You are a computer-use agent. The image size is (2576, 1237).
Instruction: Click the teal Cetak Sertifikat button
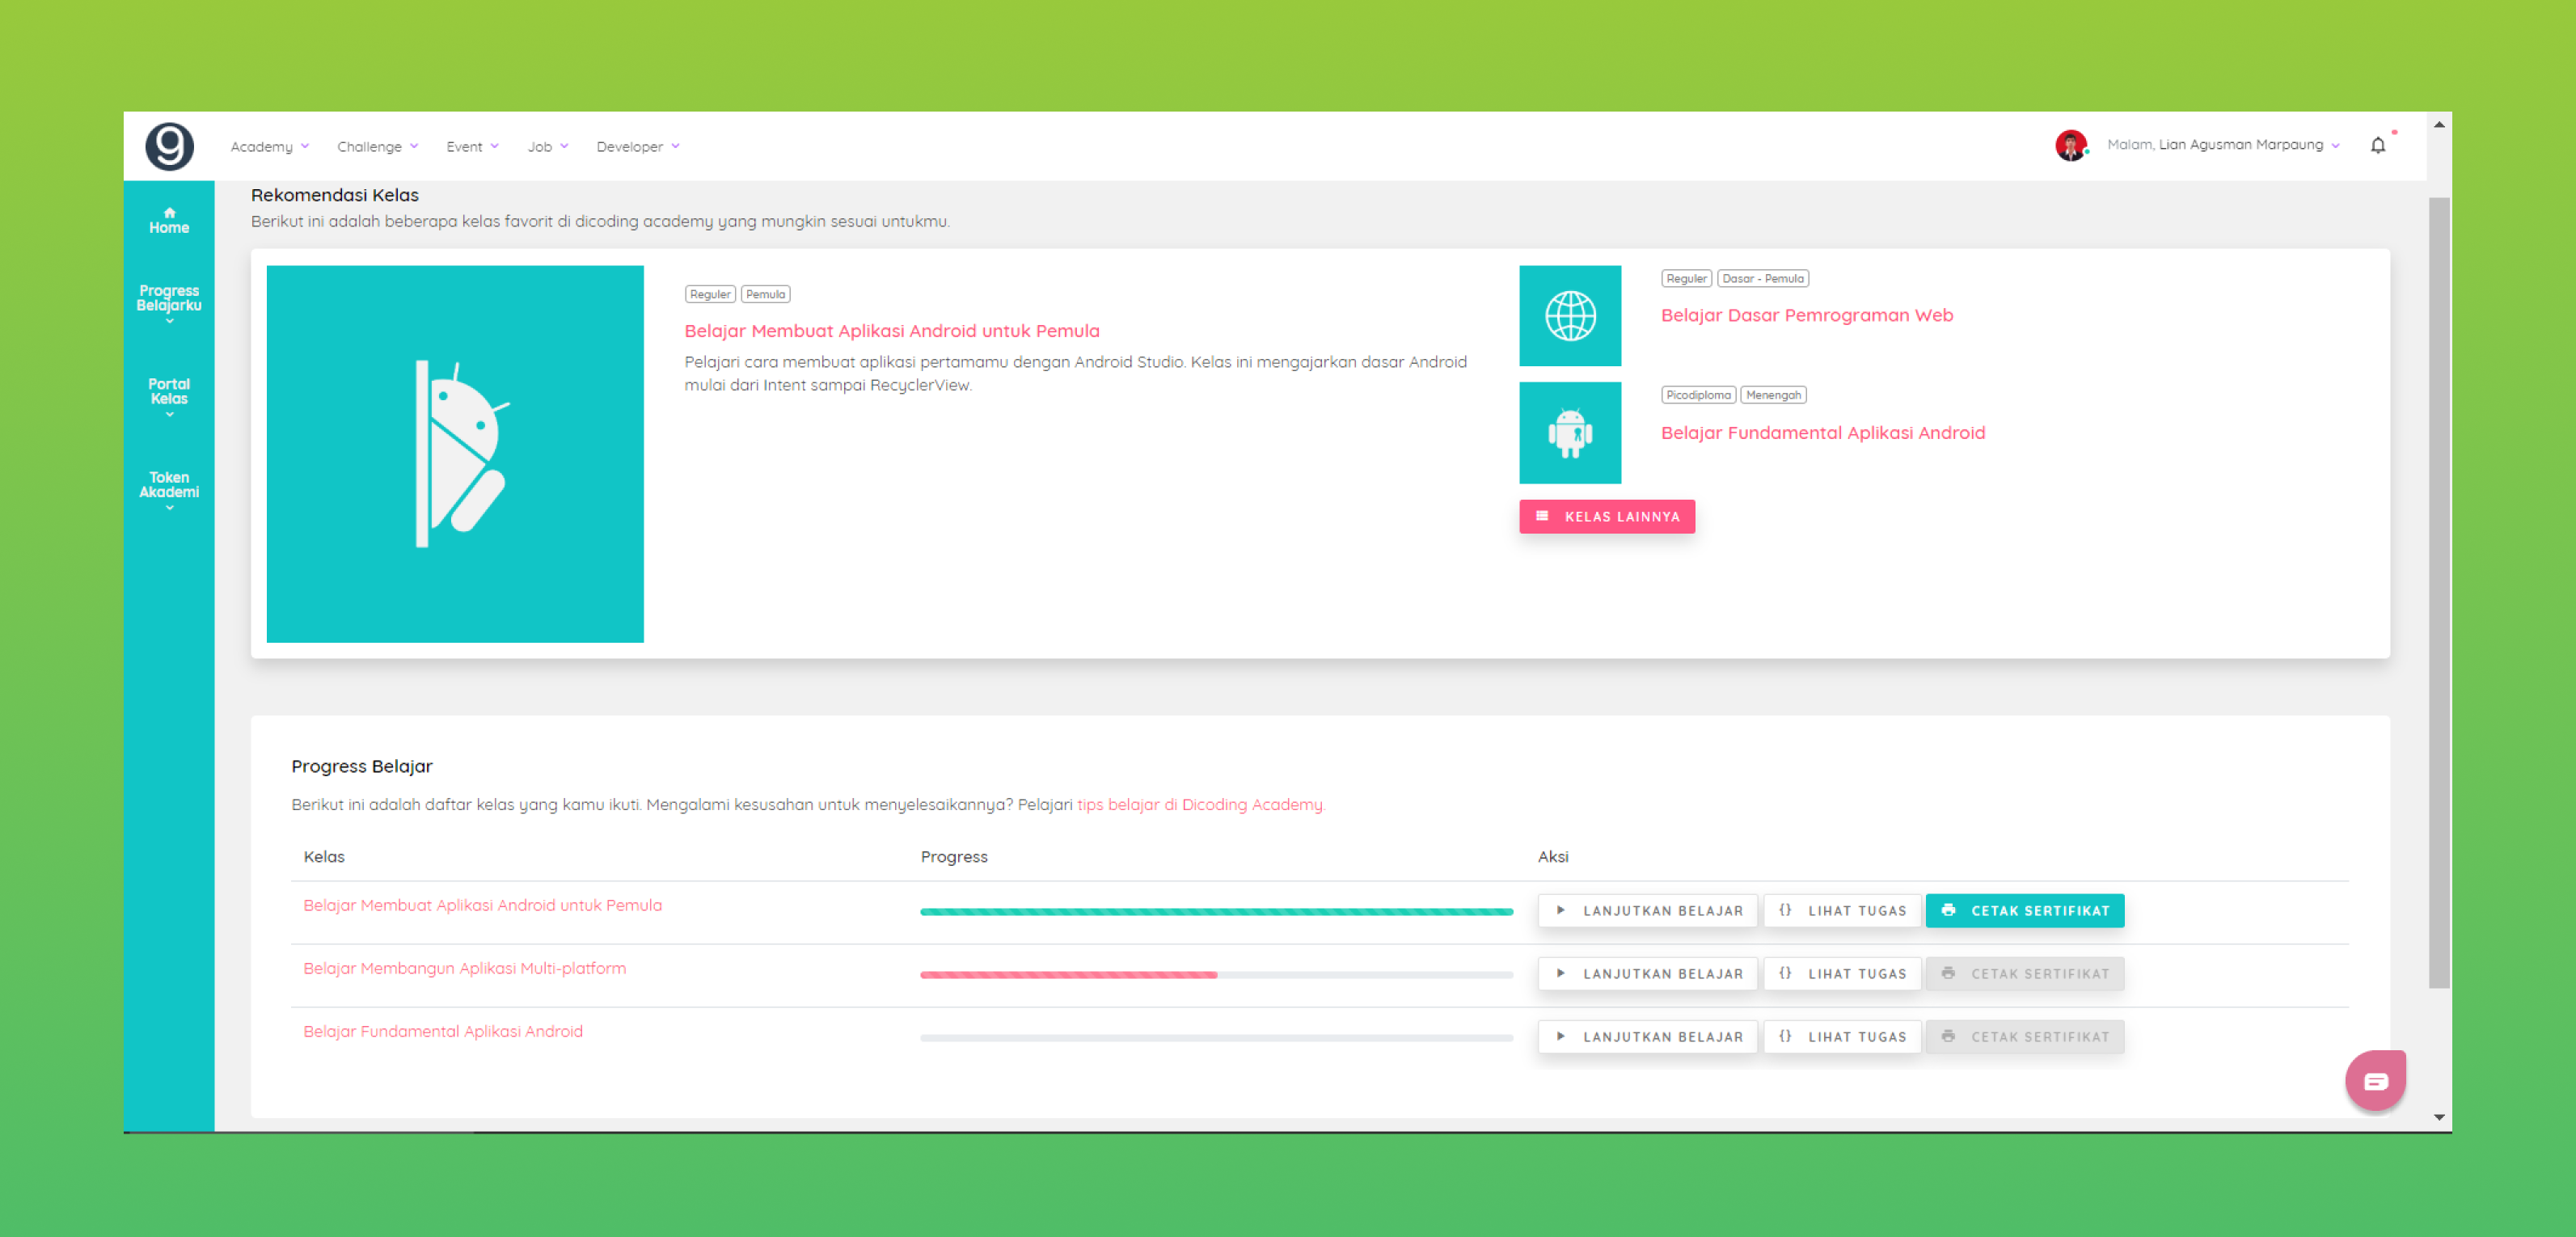[x=2024, y=911]
